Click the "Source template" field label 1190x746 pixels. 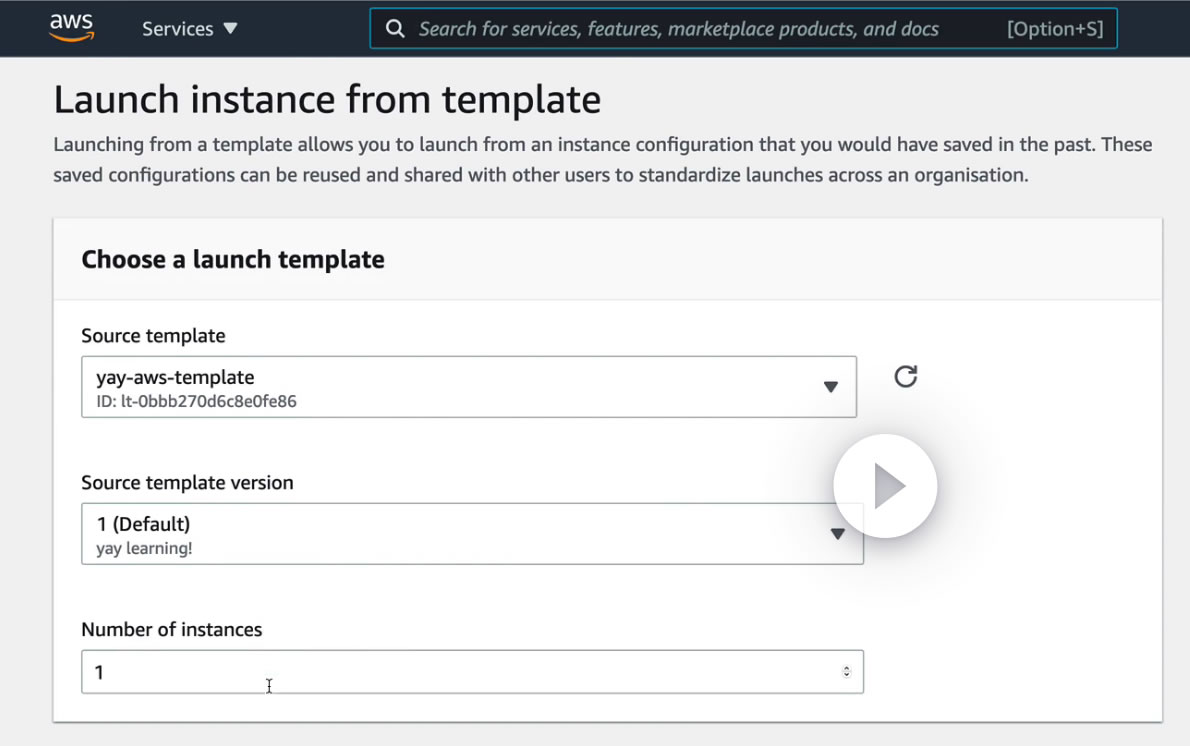pyautogui.click(x=153, y=336)
